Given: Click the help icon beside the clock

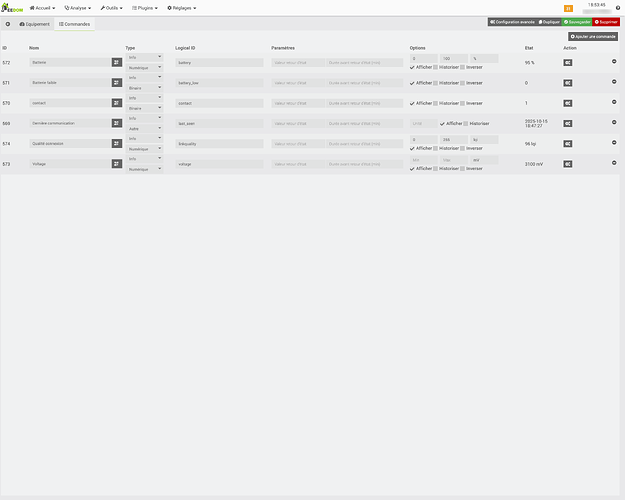Looking at the screenshot, I should coord(618,8).
